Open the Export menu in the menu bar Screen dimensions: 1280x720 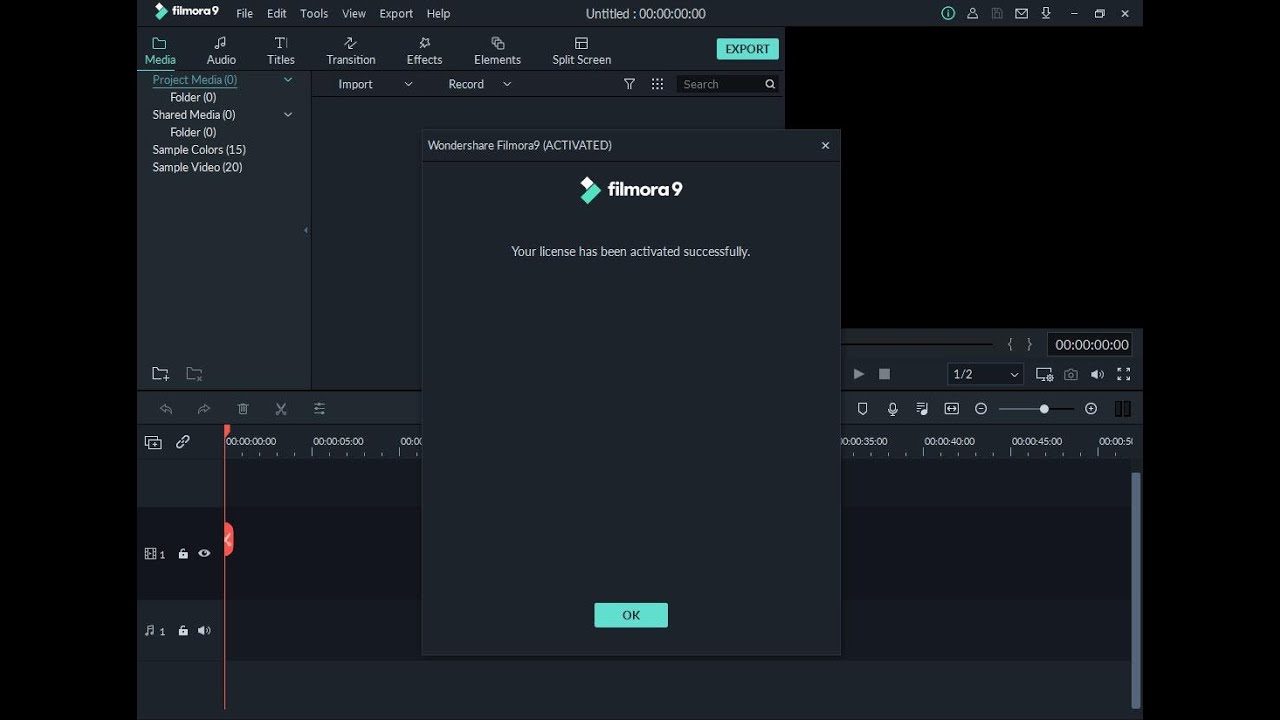click(396, 13)
